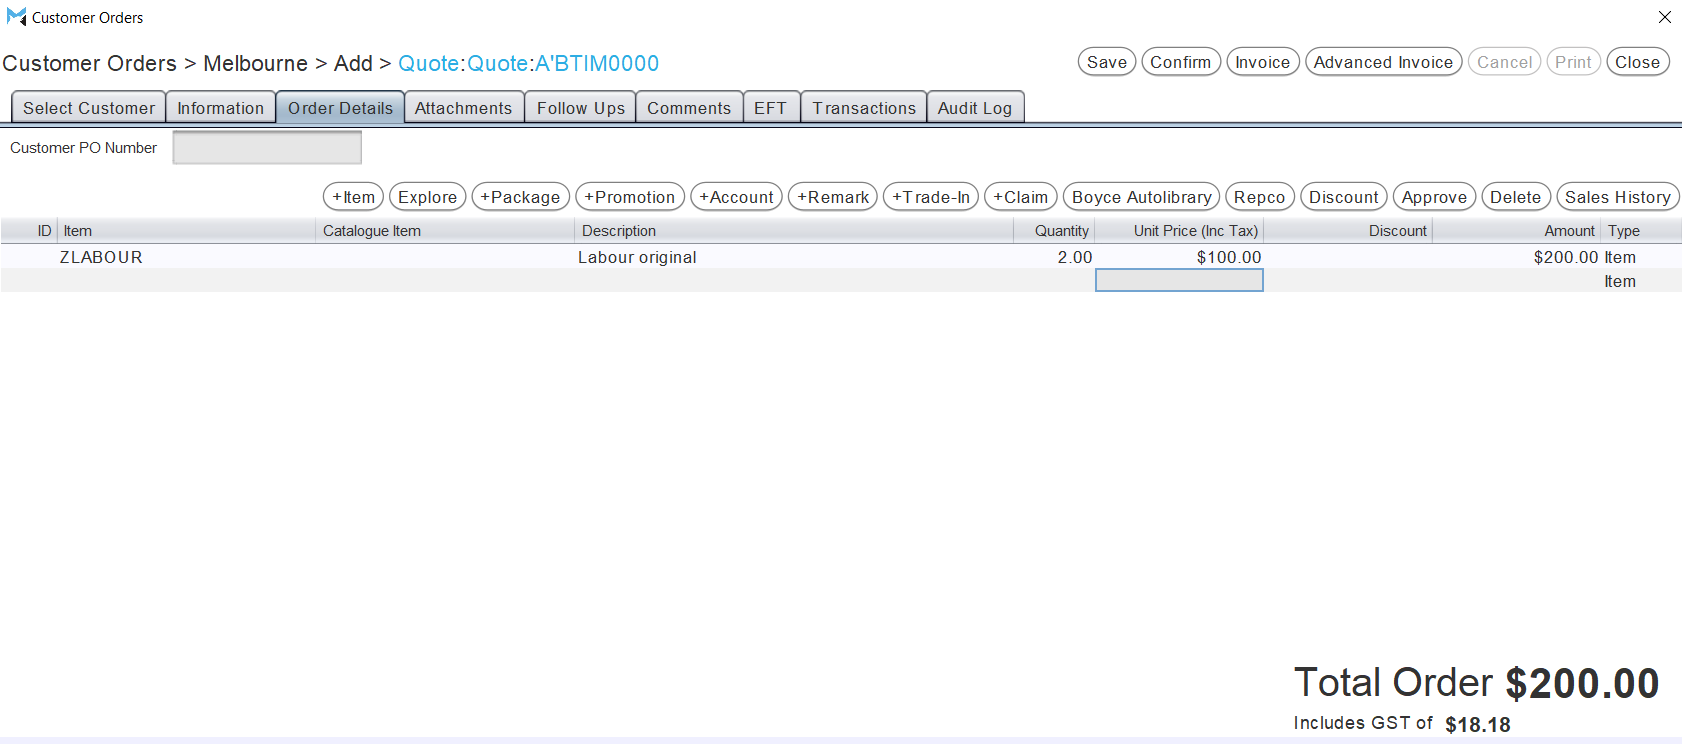Apply a Discount via the Discount button
Viewport: 1682px width, 744px height.
[x=1344, y=197]
